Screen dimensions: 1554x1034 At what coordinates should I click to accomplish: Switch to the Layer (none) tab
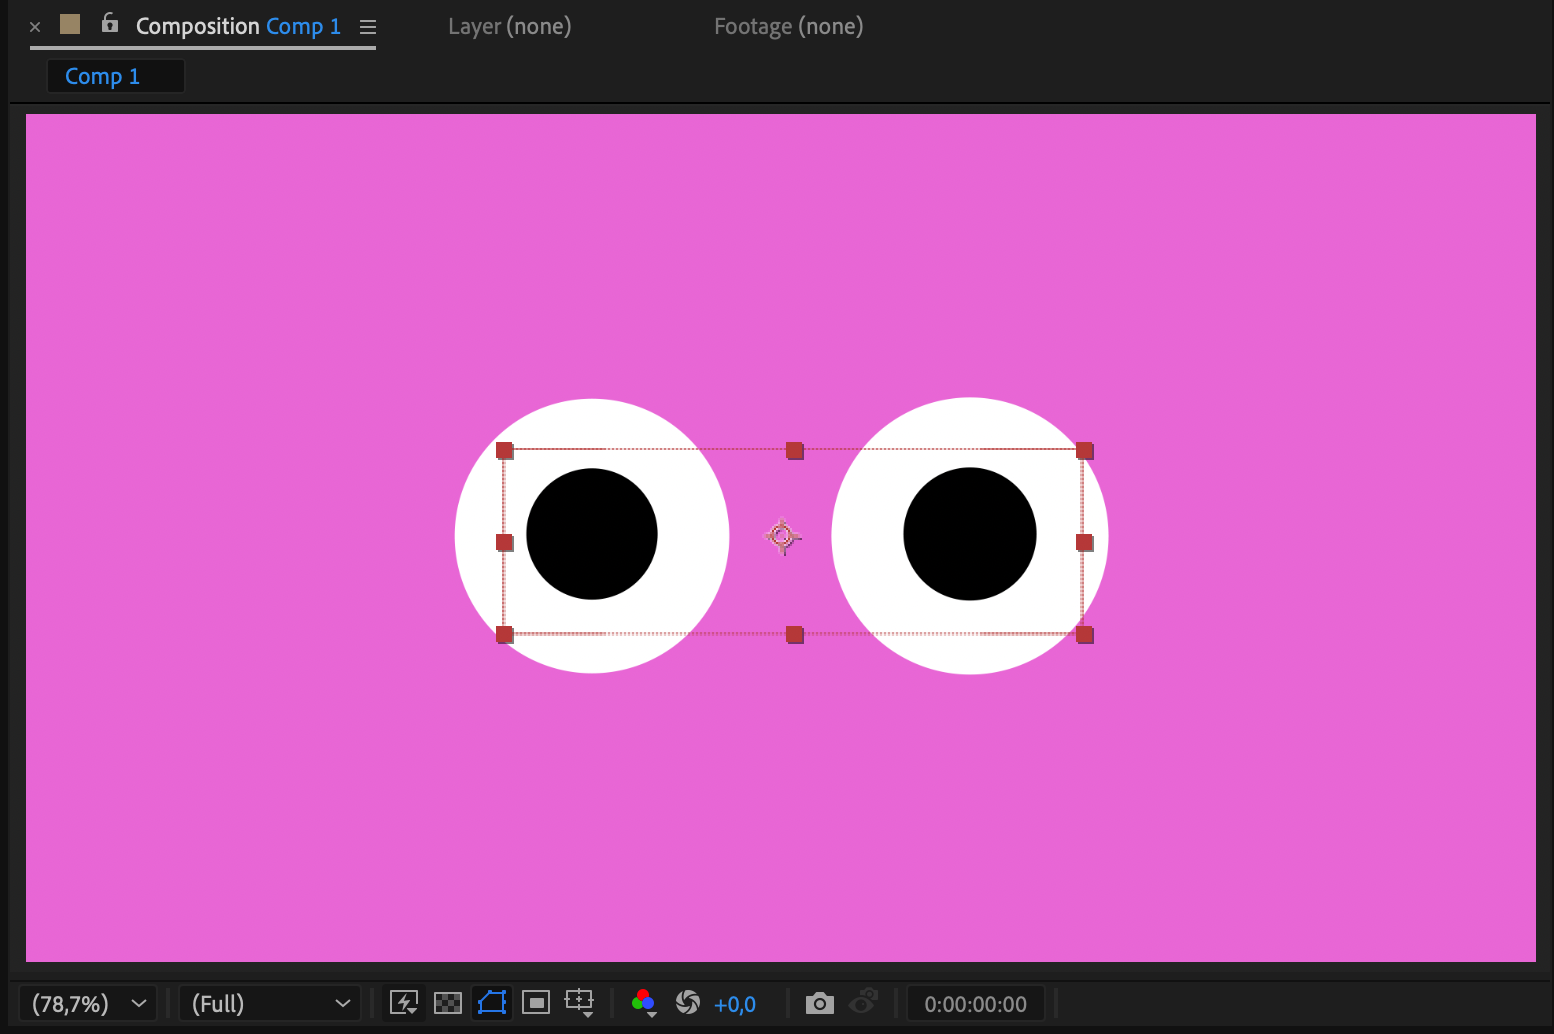[x=509, y=27]
